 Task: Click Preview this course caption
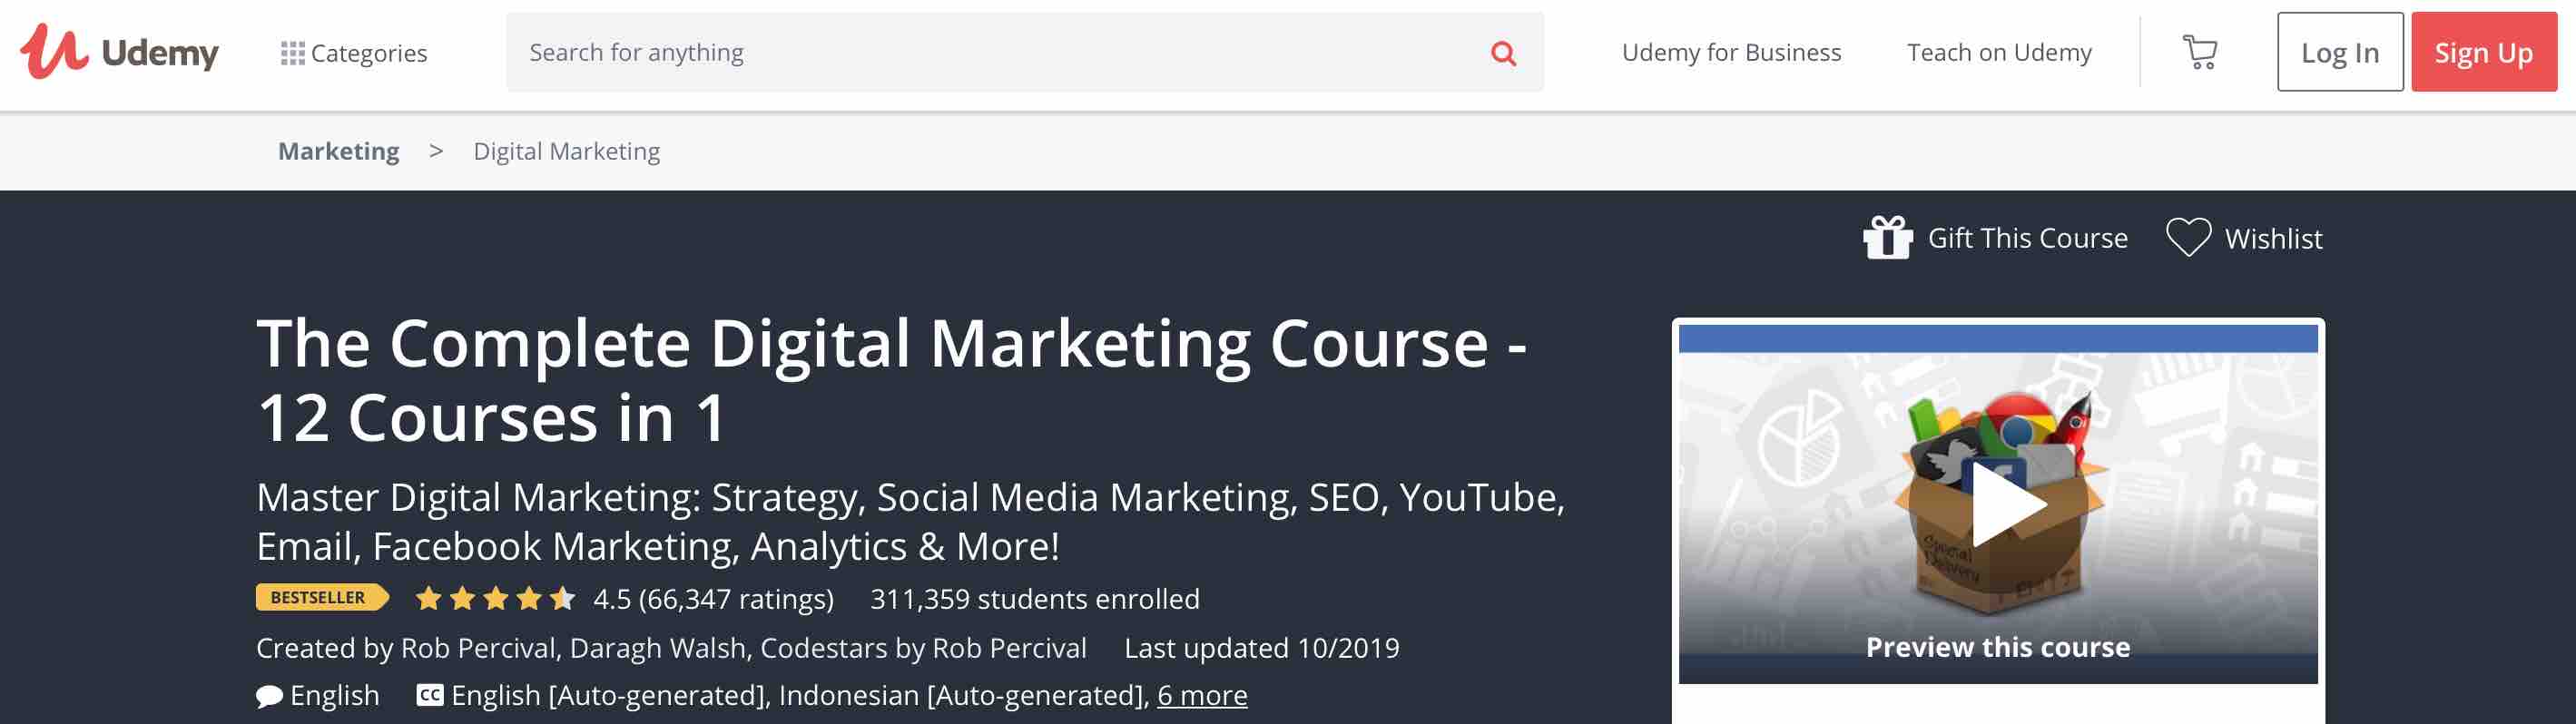click(x=1997, y=647)
